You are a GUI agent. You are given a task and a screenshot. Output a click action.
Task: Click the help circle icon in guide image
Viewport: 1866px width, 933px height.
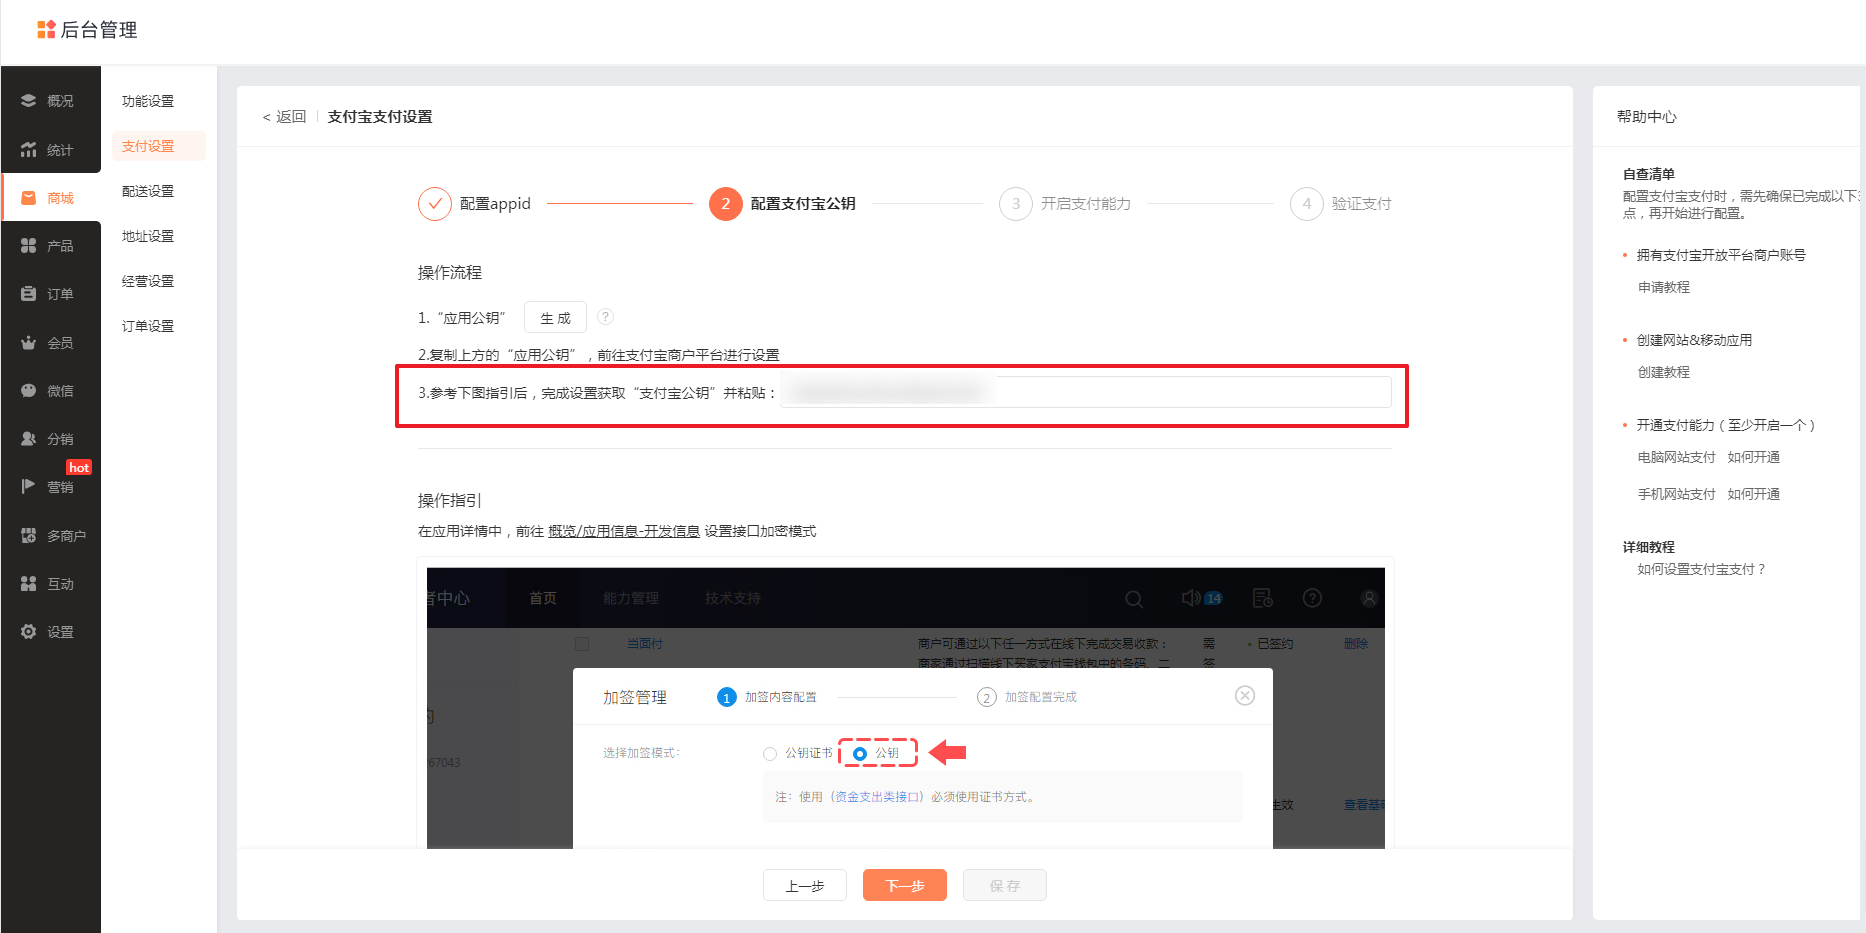tap(1313, 598)
